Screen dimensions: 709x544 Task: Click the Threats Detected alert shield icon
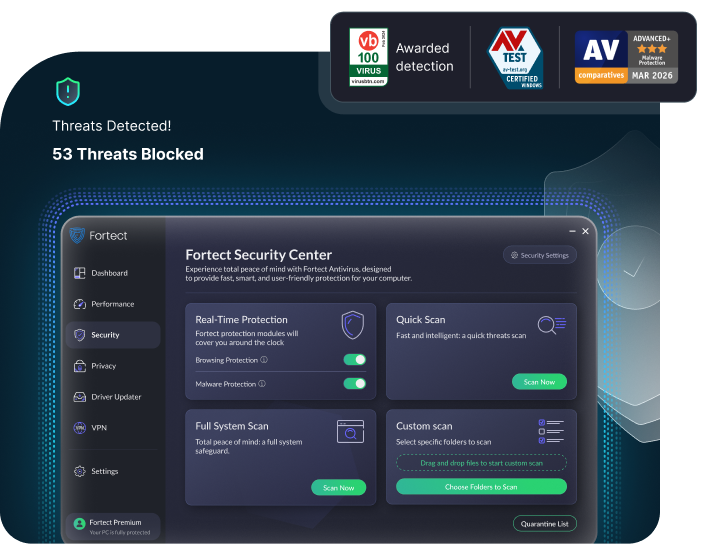pyautogui.click(x=68, y=91)
